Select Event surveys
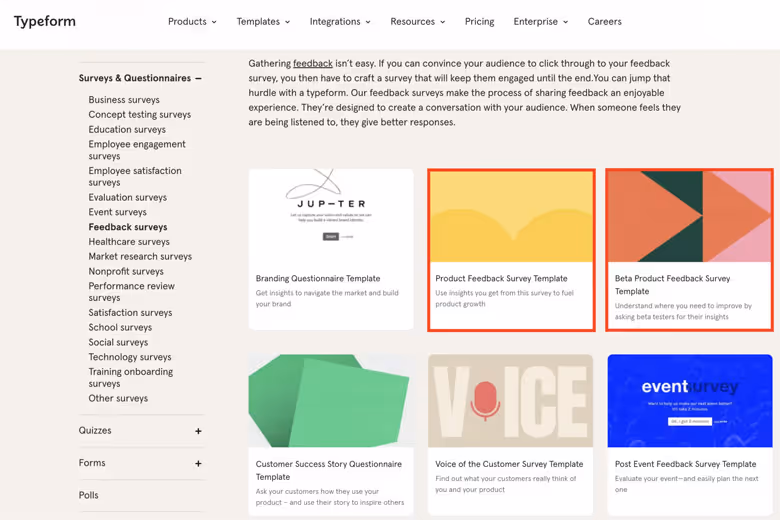The width and height of the screenshot is (780, 520). coord(117,212)
